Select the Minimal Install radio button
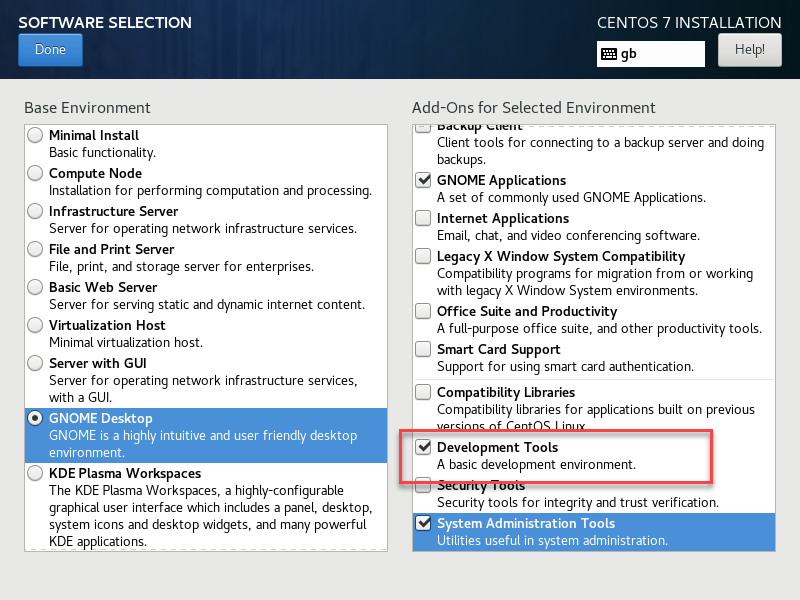This screenshot has height=600, width=800. [x=36, y=135]
